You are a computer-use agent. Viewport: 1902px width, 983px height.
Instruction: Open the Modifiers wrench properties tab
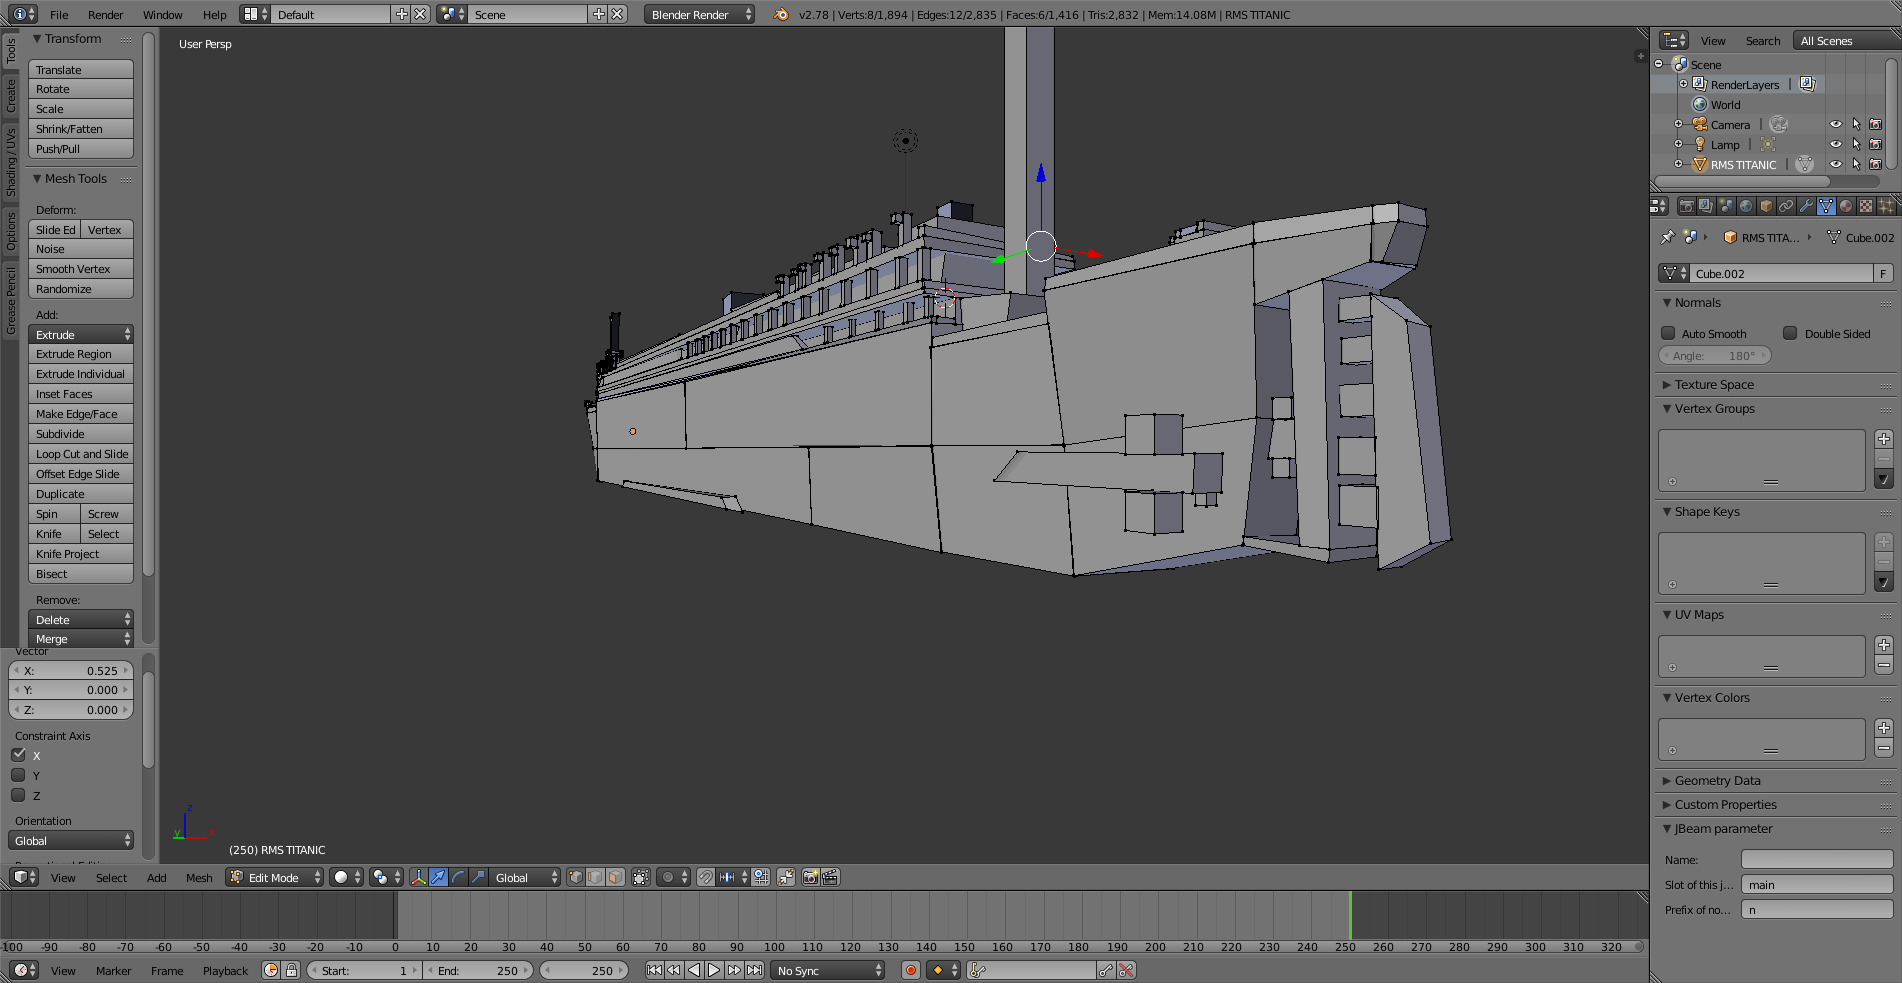pos(1806,206)
